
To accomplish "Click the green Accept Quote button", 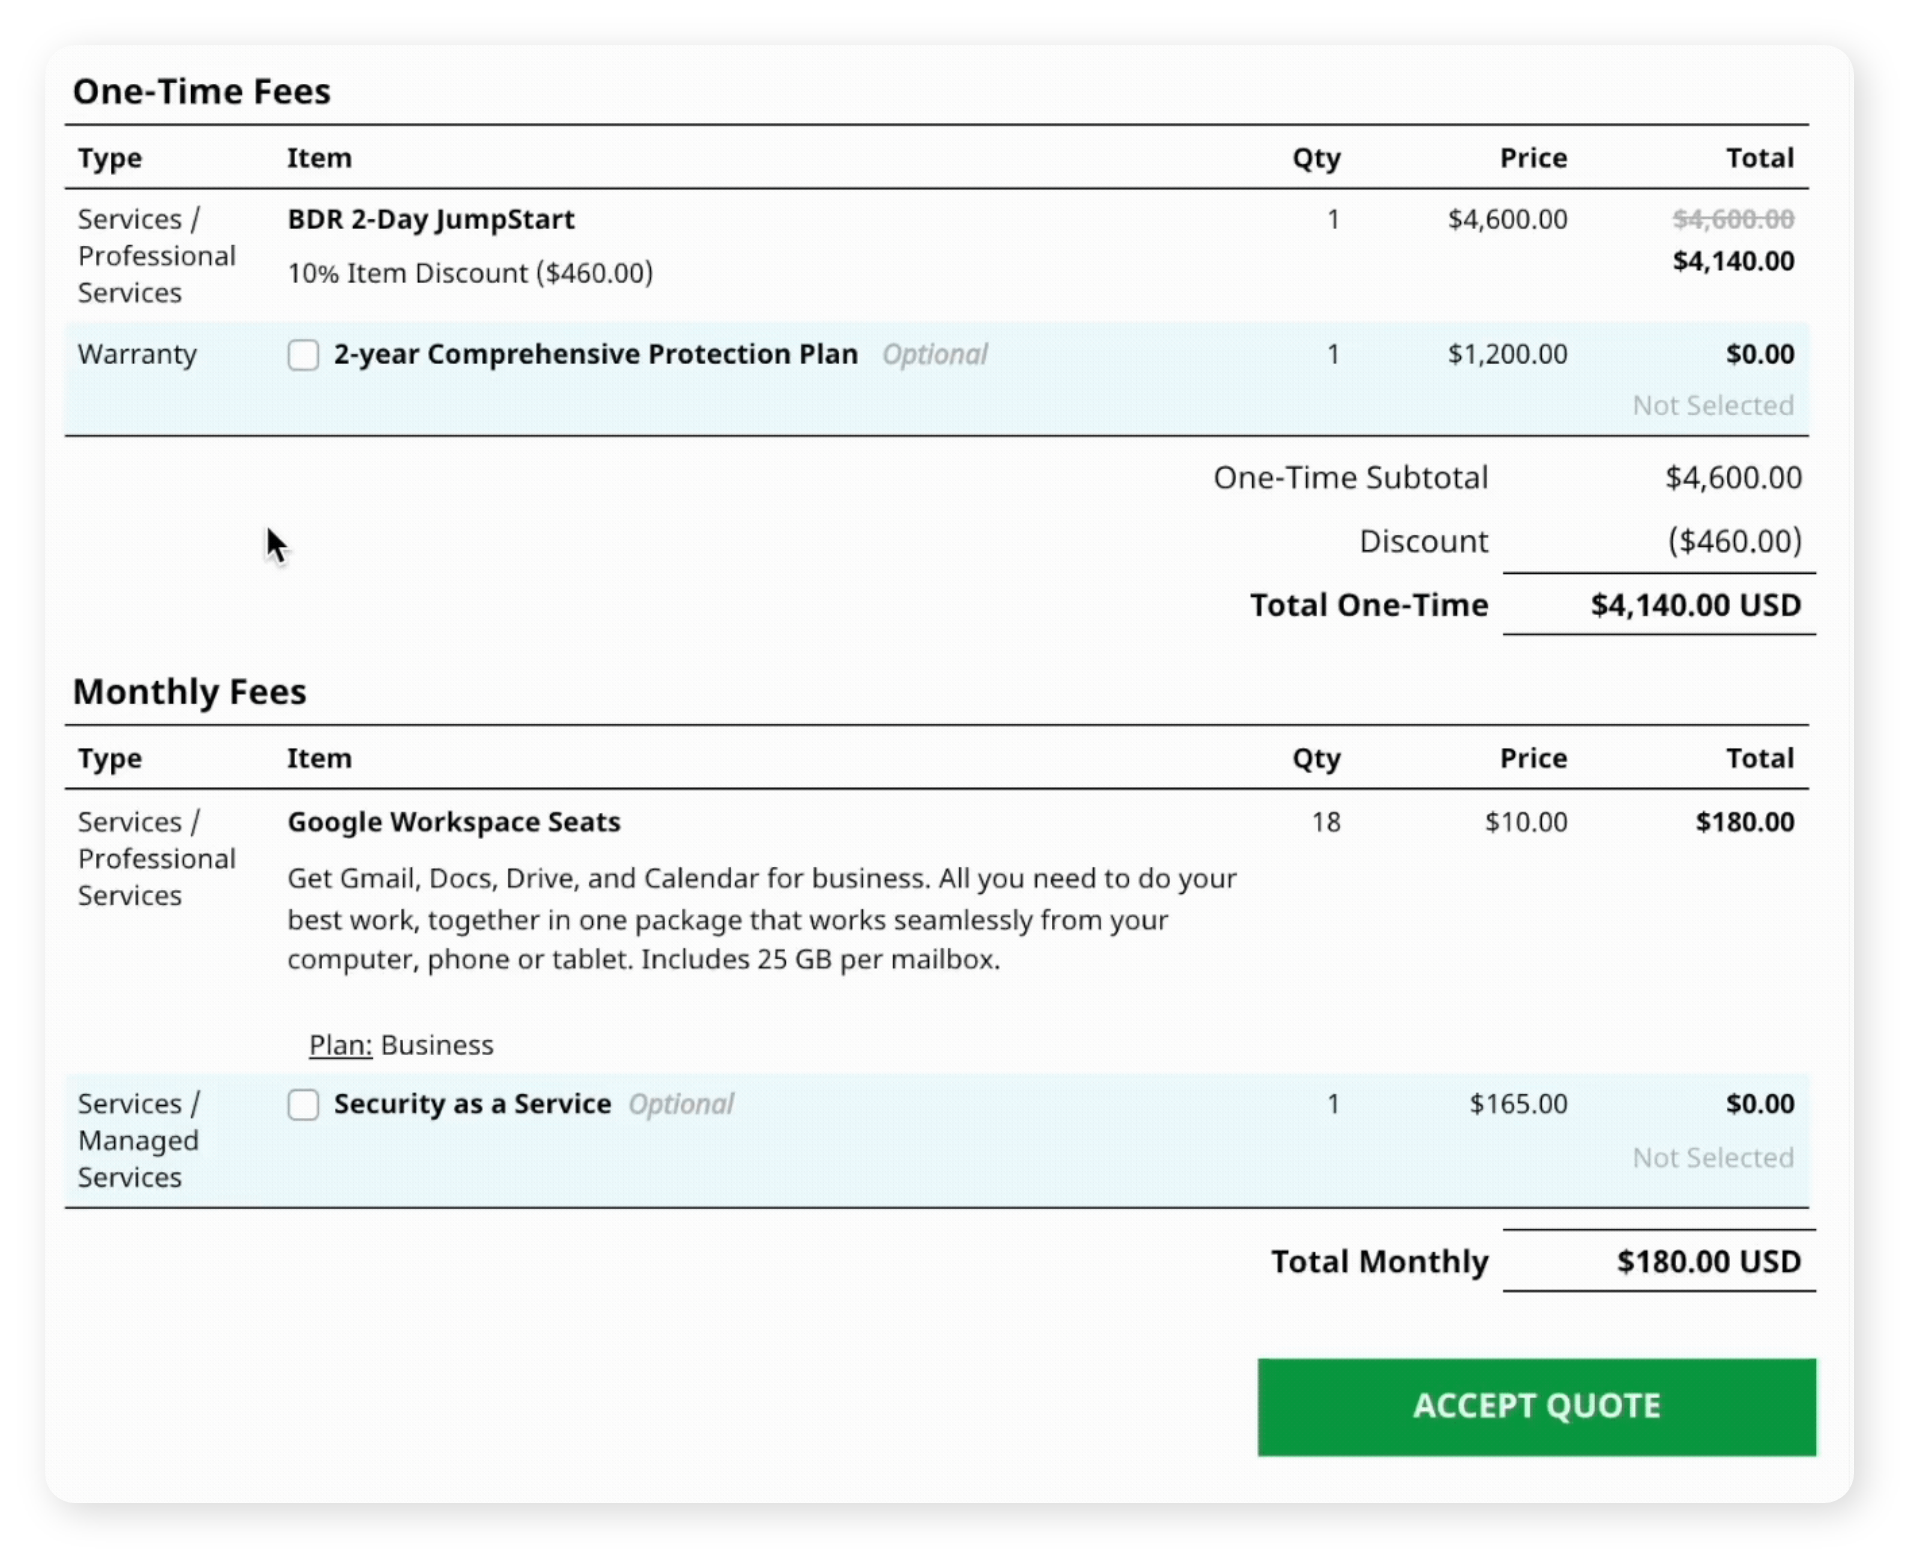I will click(1536, 1406).
